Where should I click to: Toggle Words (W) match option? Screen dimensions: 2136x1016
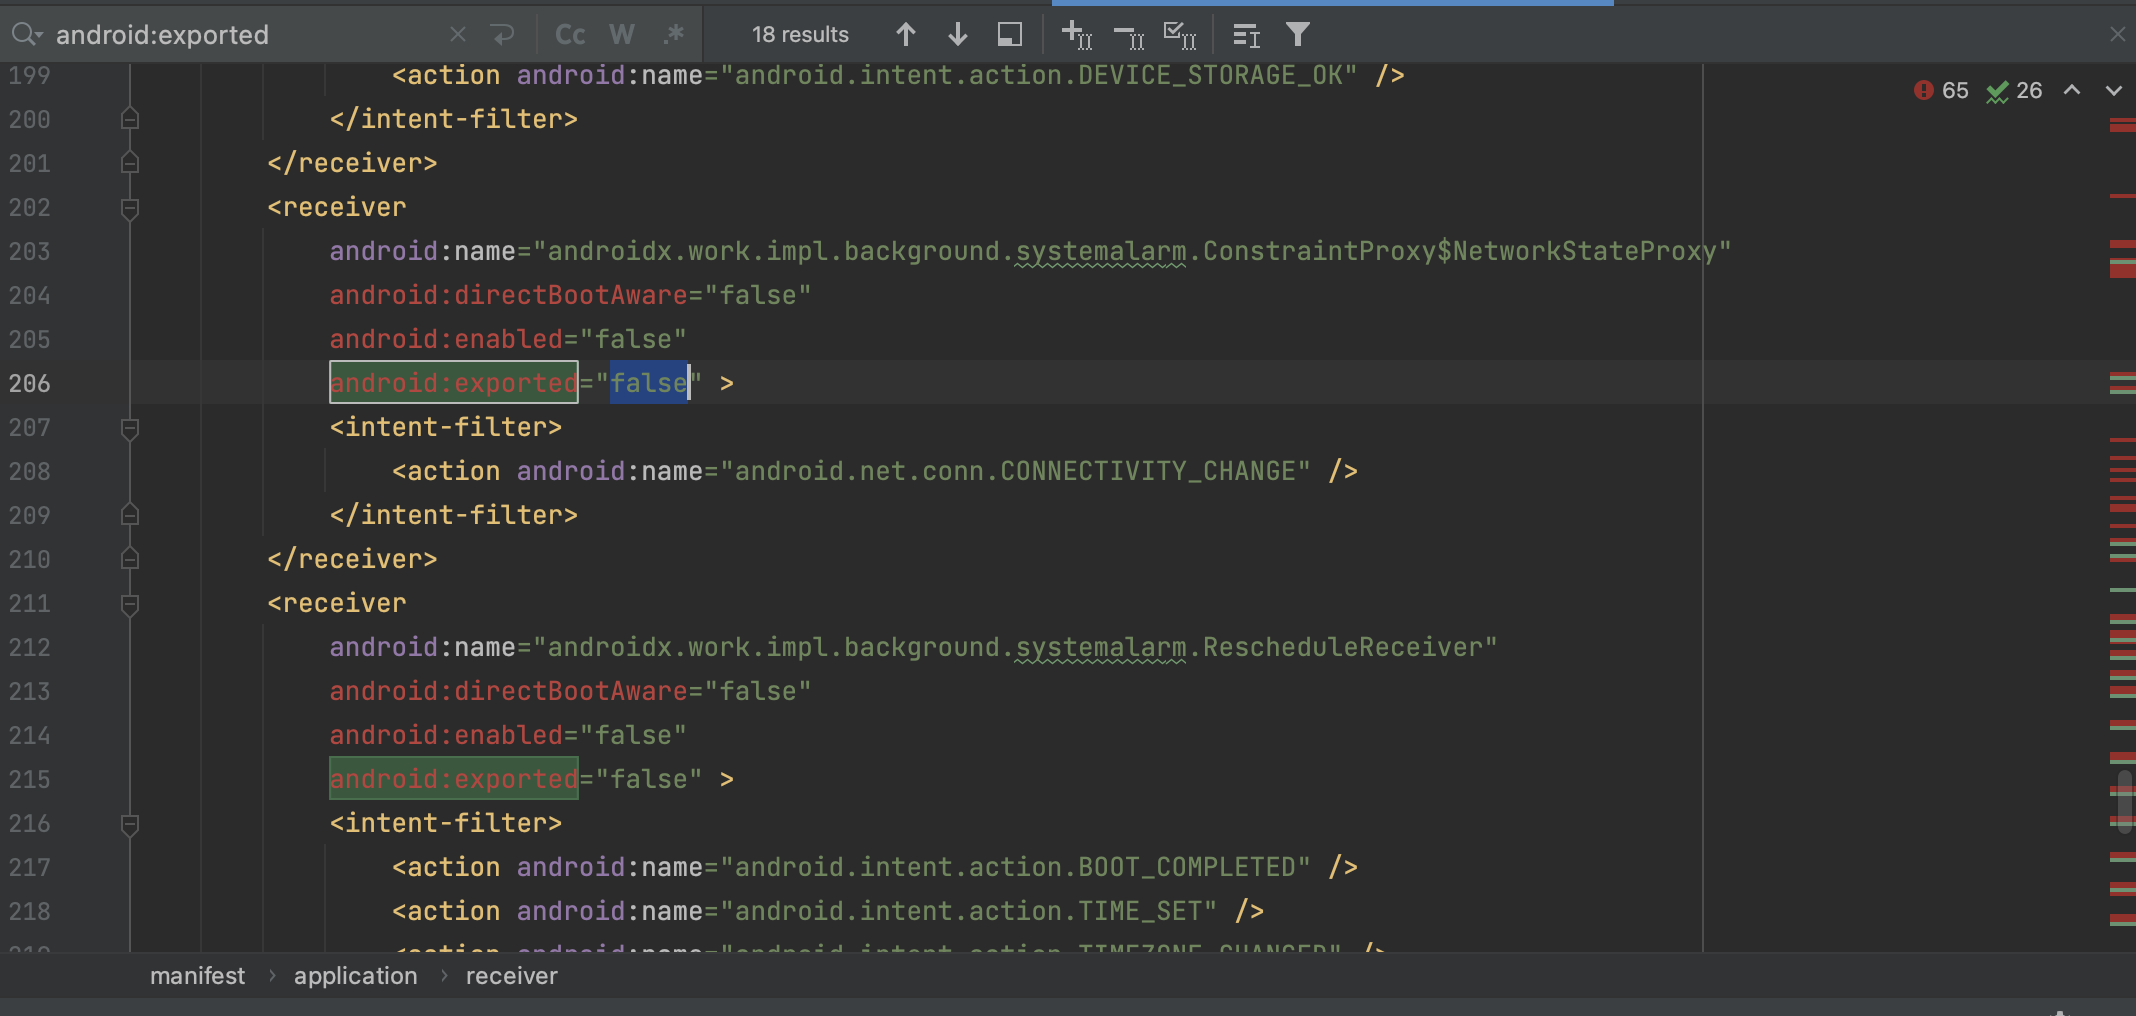click(621, 35)
